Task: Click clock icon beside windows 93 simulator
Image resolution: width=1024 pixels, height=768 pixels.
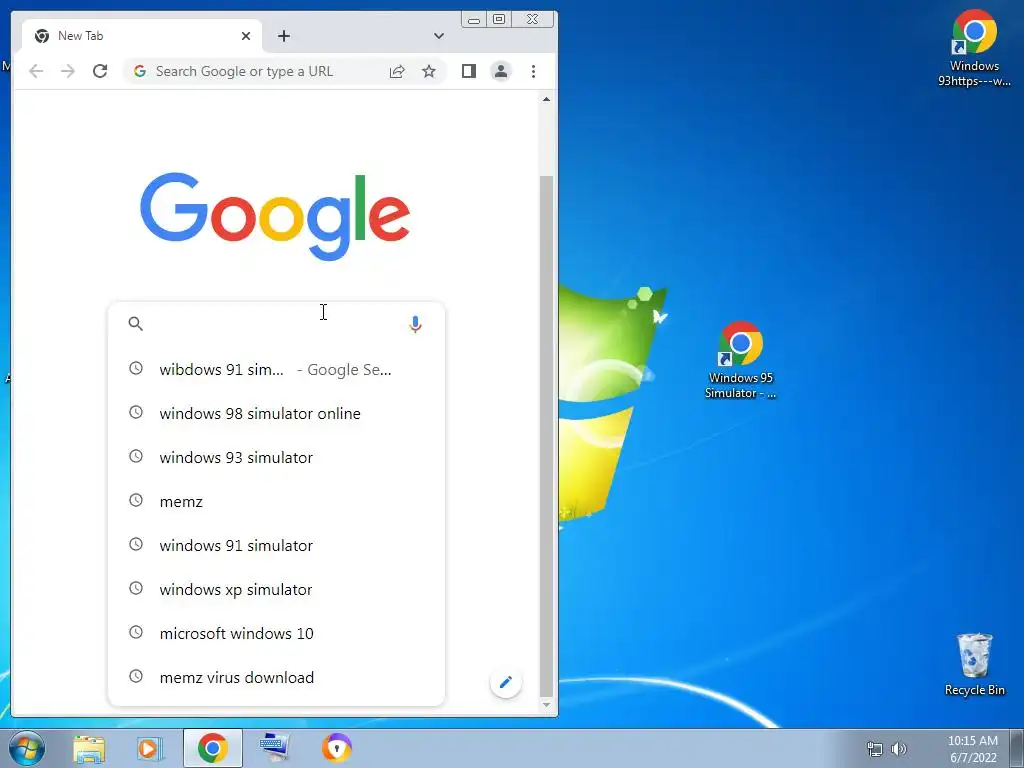Action: pos(136,456)
